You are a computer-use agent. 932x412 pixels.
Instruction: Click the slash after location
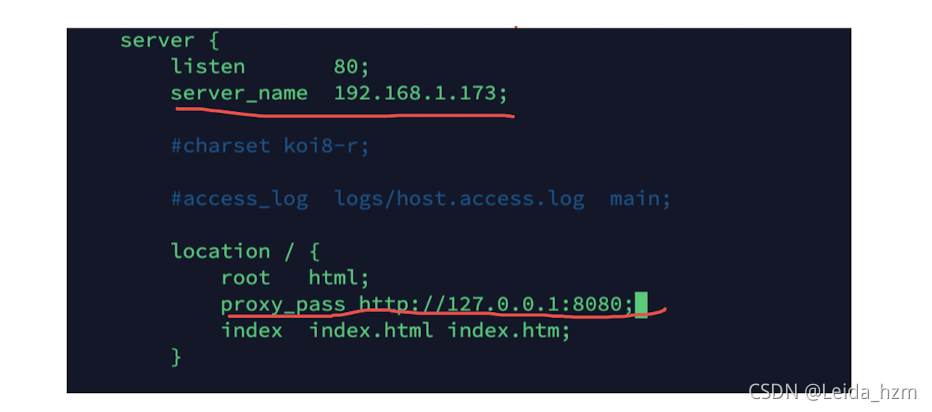[x=289, y=251]
